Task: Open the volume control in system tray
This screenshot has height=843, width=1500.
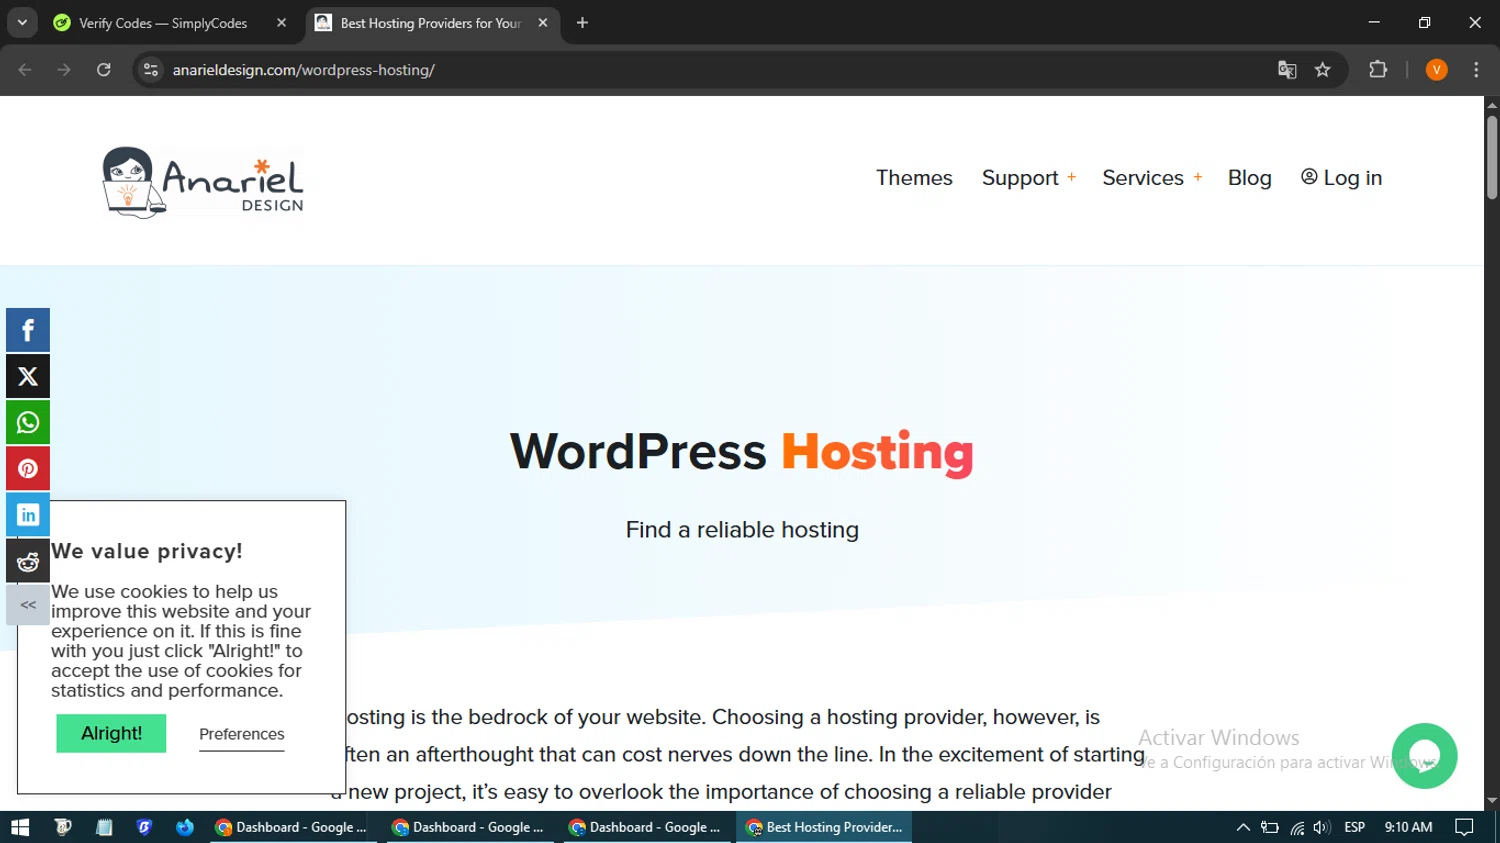Action: tap(1321, 827)
